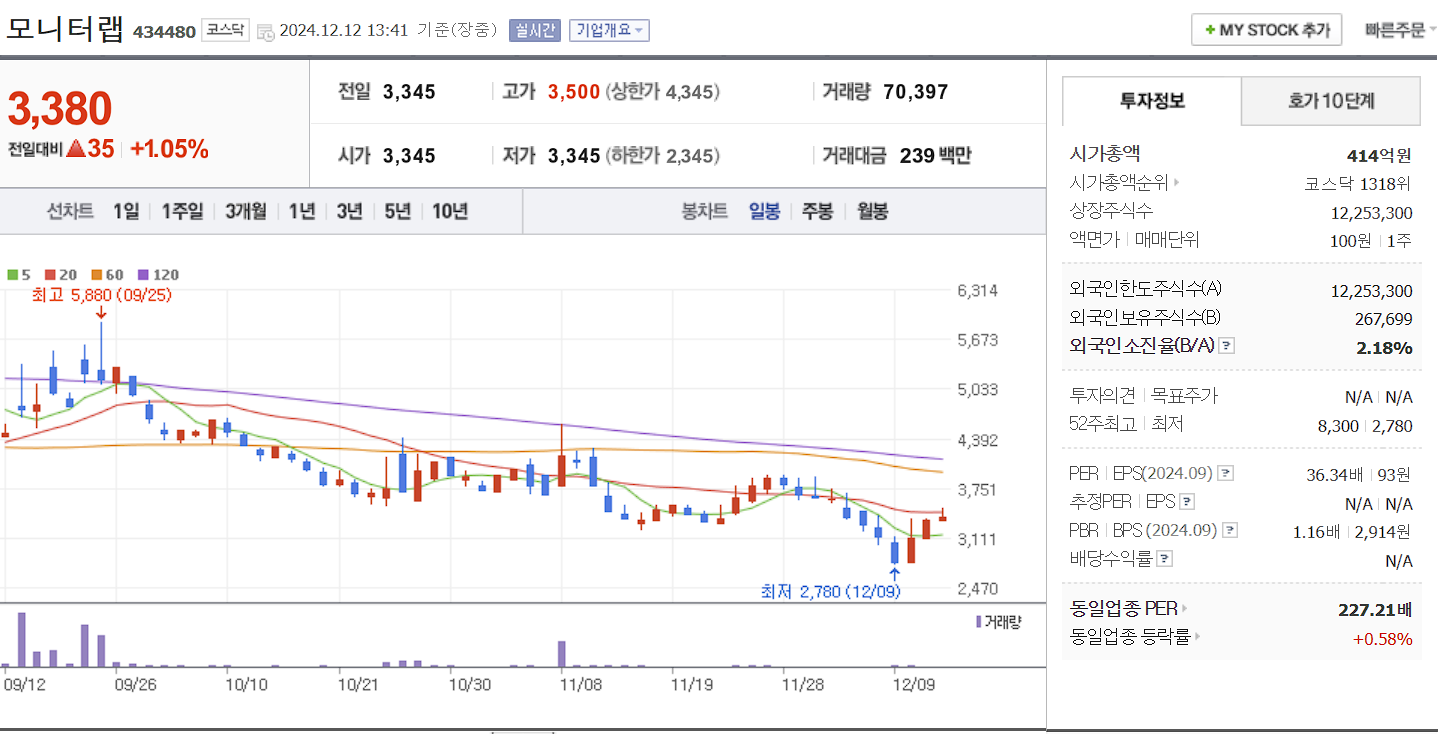This screenshot has height=734, width=1439.
Task: Click the 최저 2,780 (12/09) chart marker
Action: tap(830, 591)
